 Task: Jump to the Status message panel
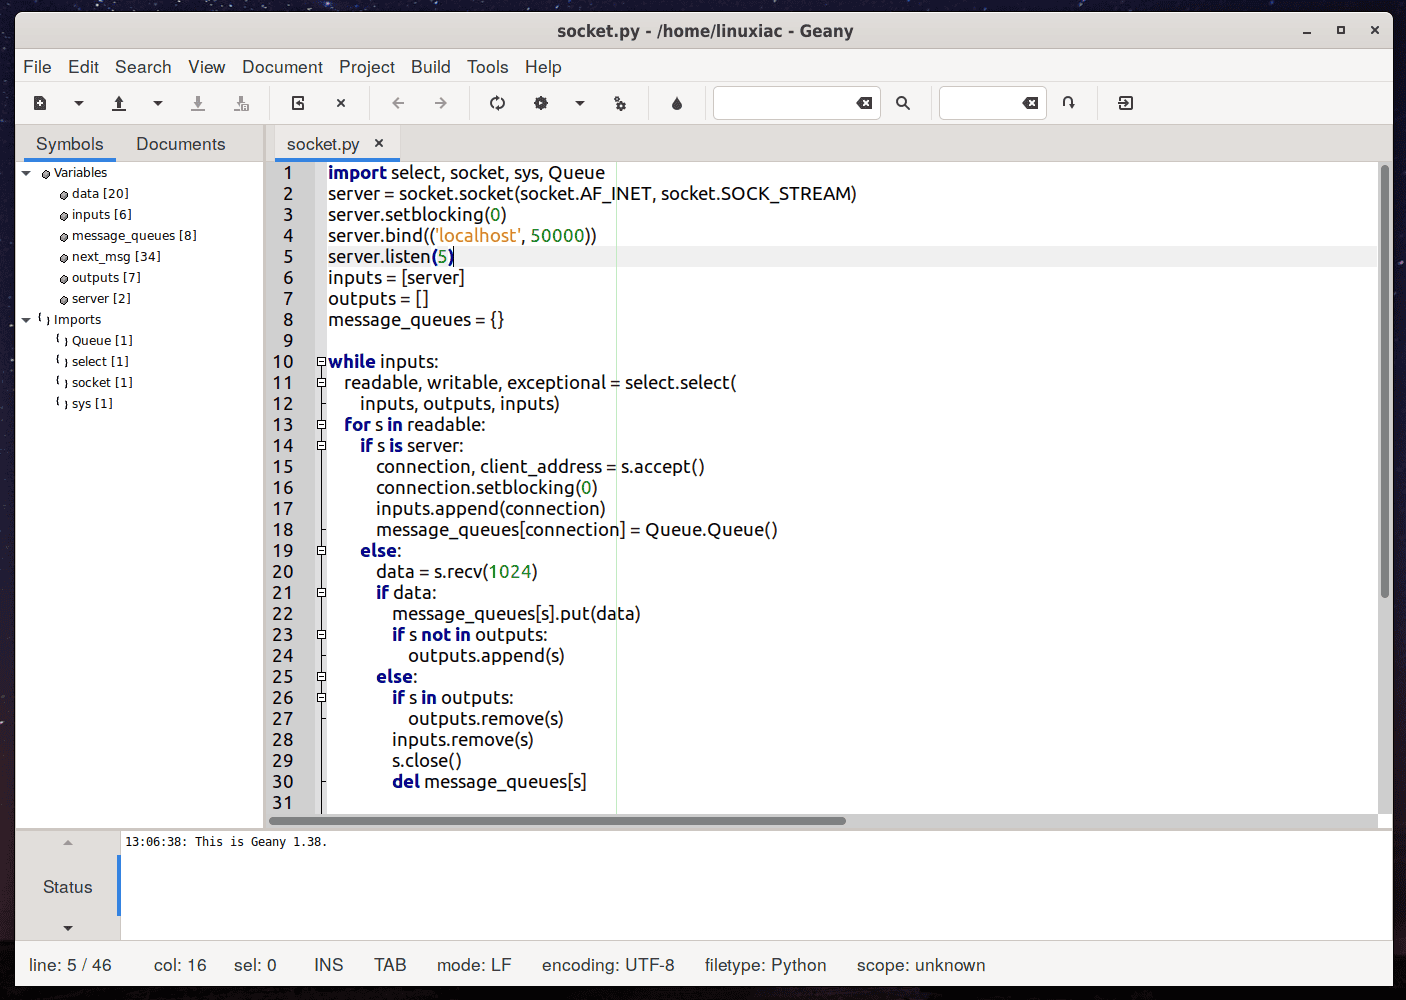click(67, 886)
